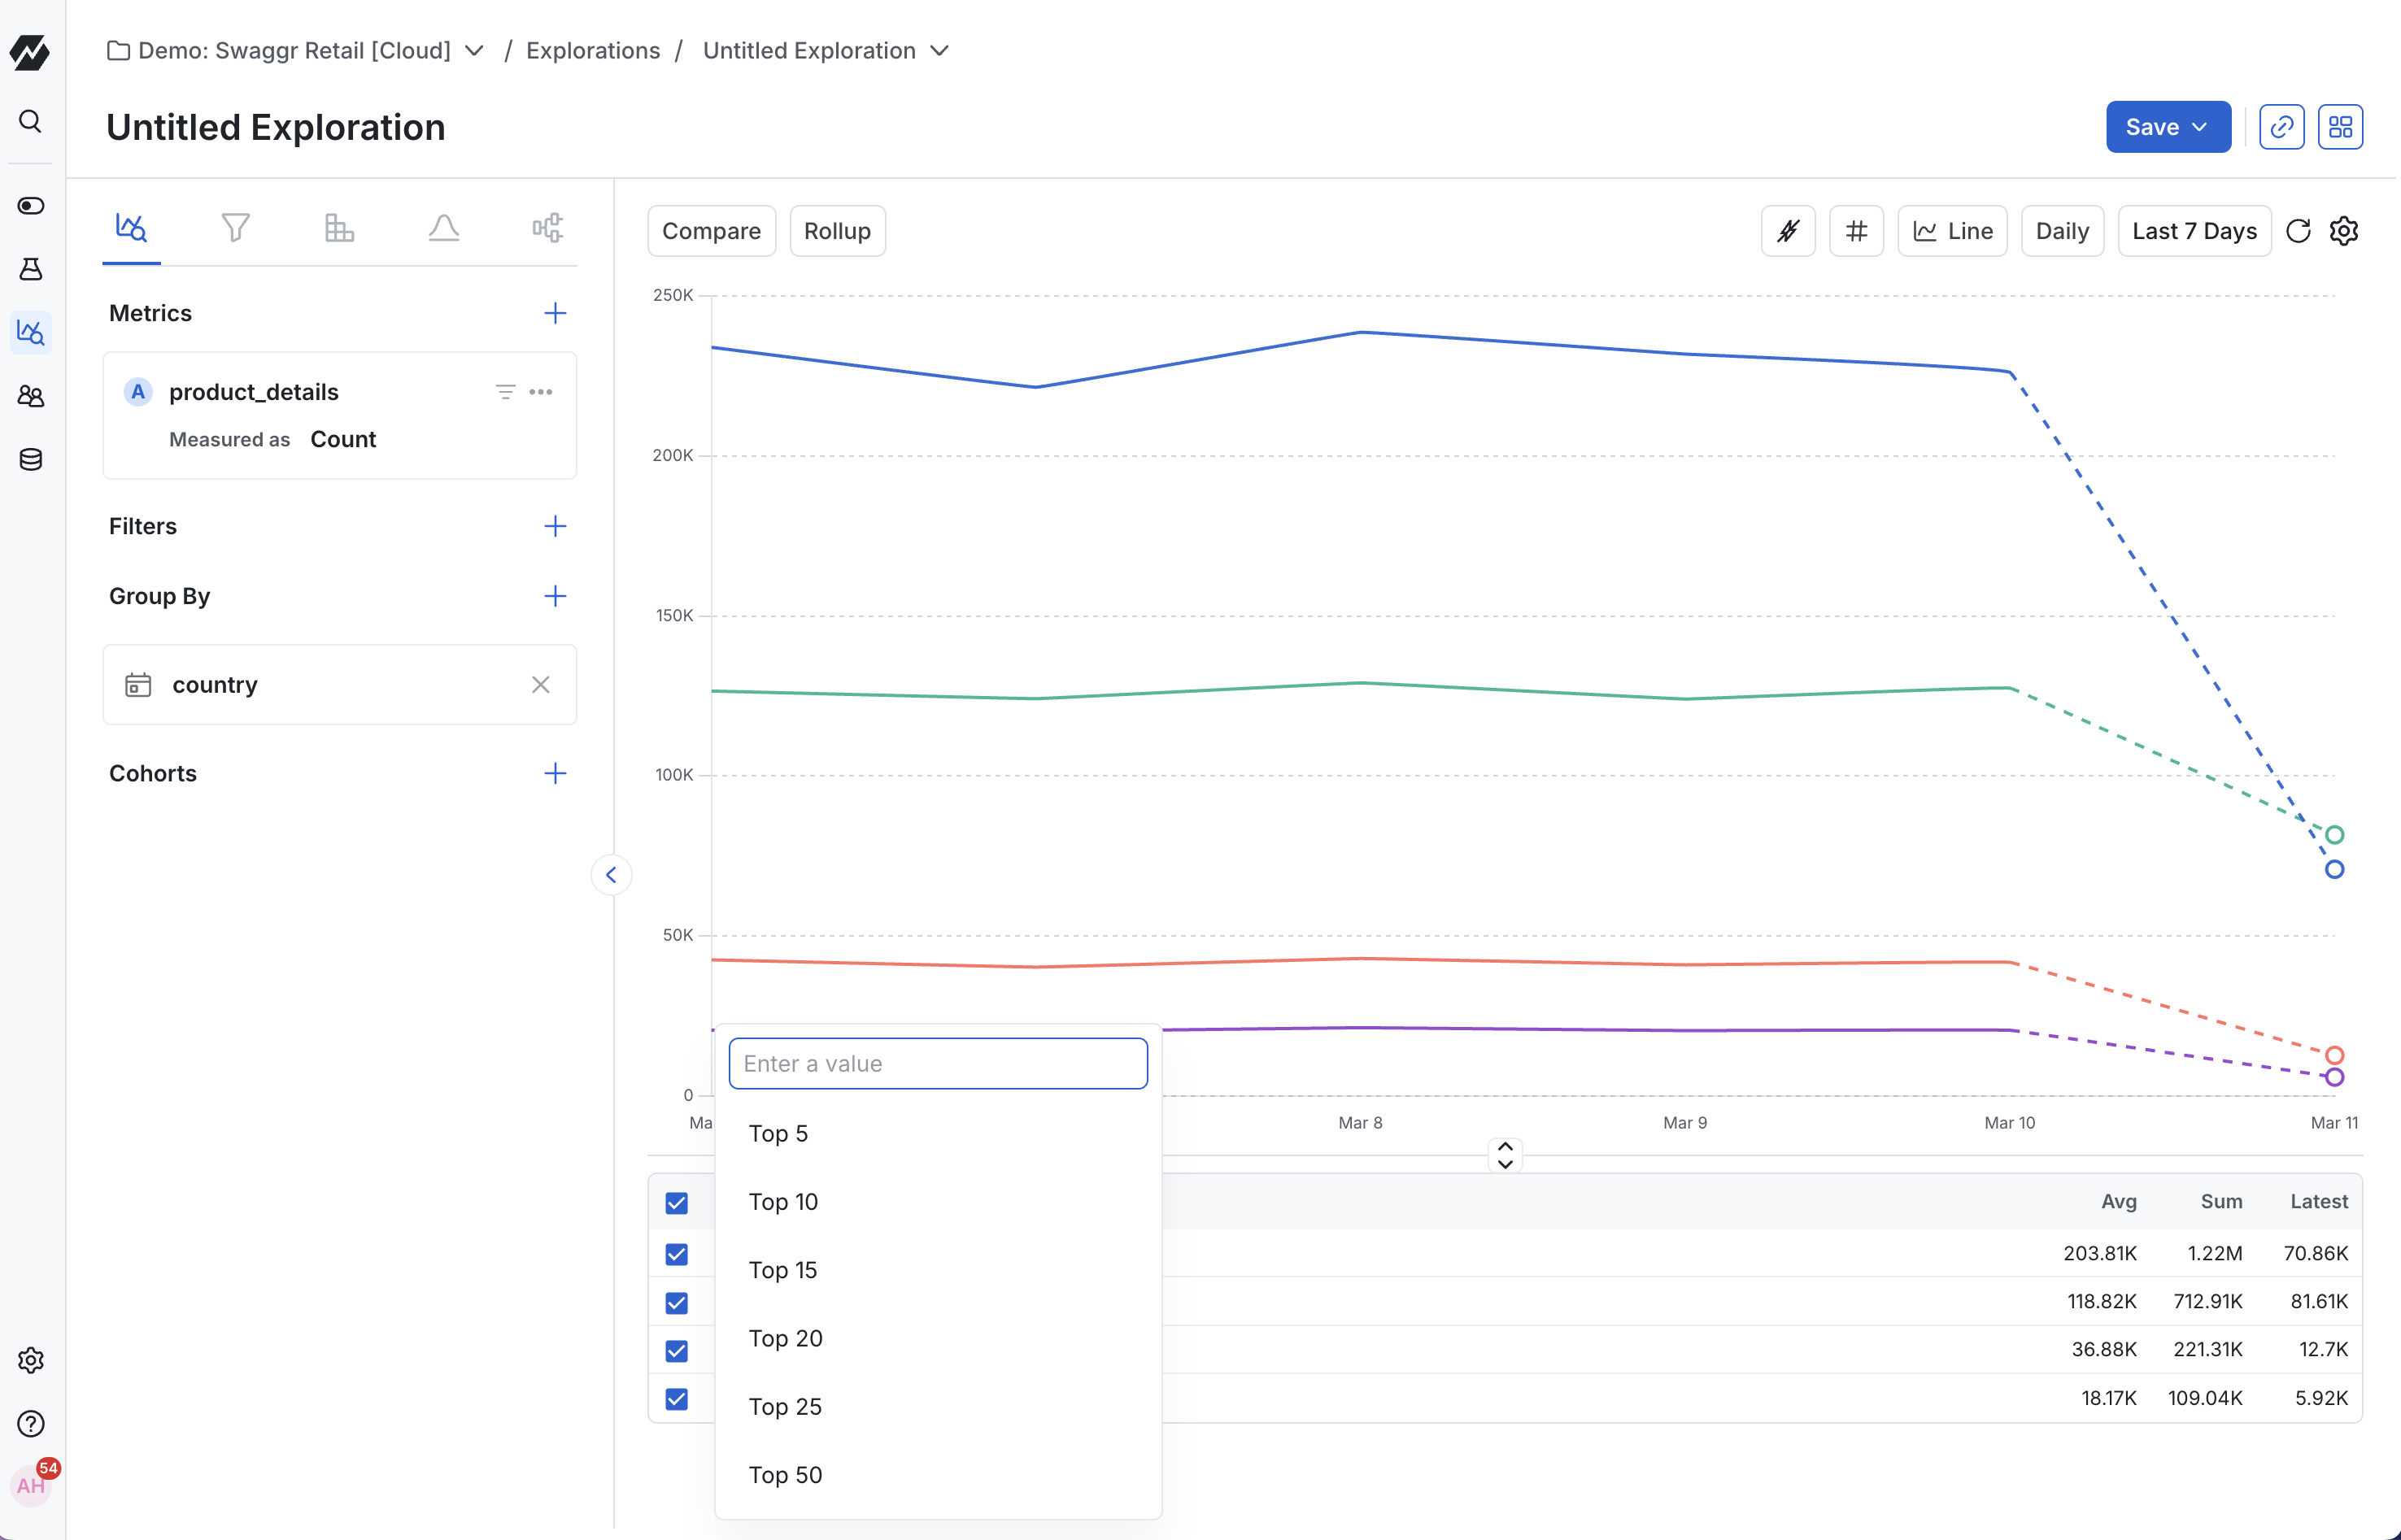
Task: Uncheck the first data row checkbox
Action: pos(677,1254)
